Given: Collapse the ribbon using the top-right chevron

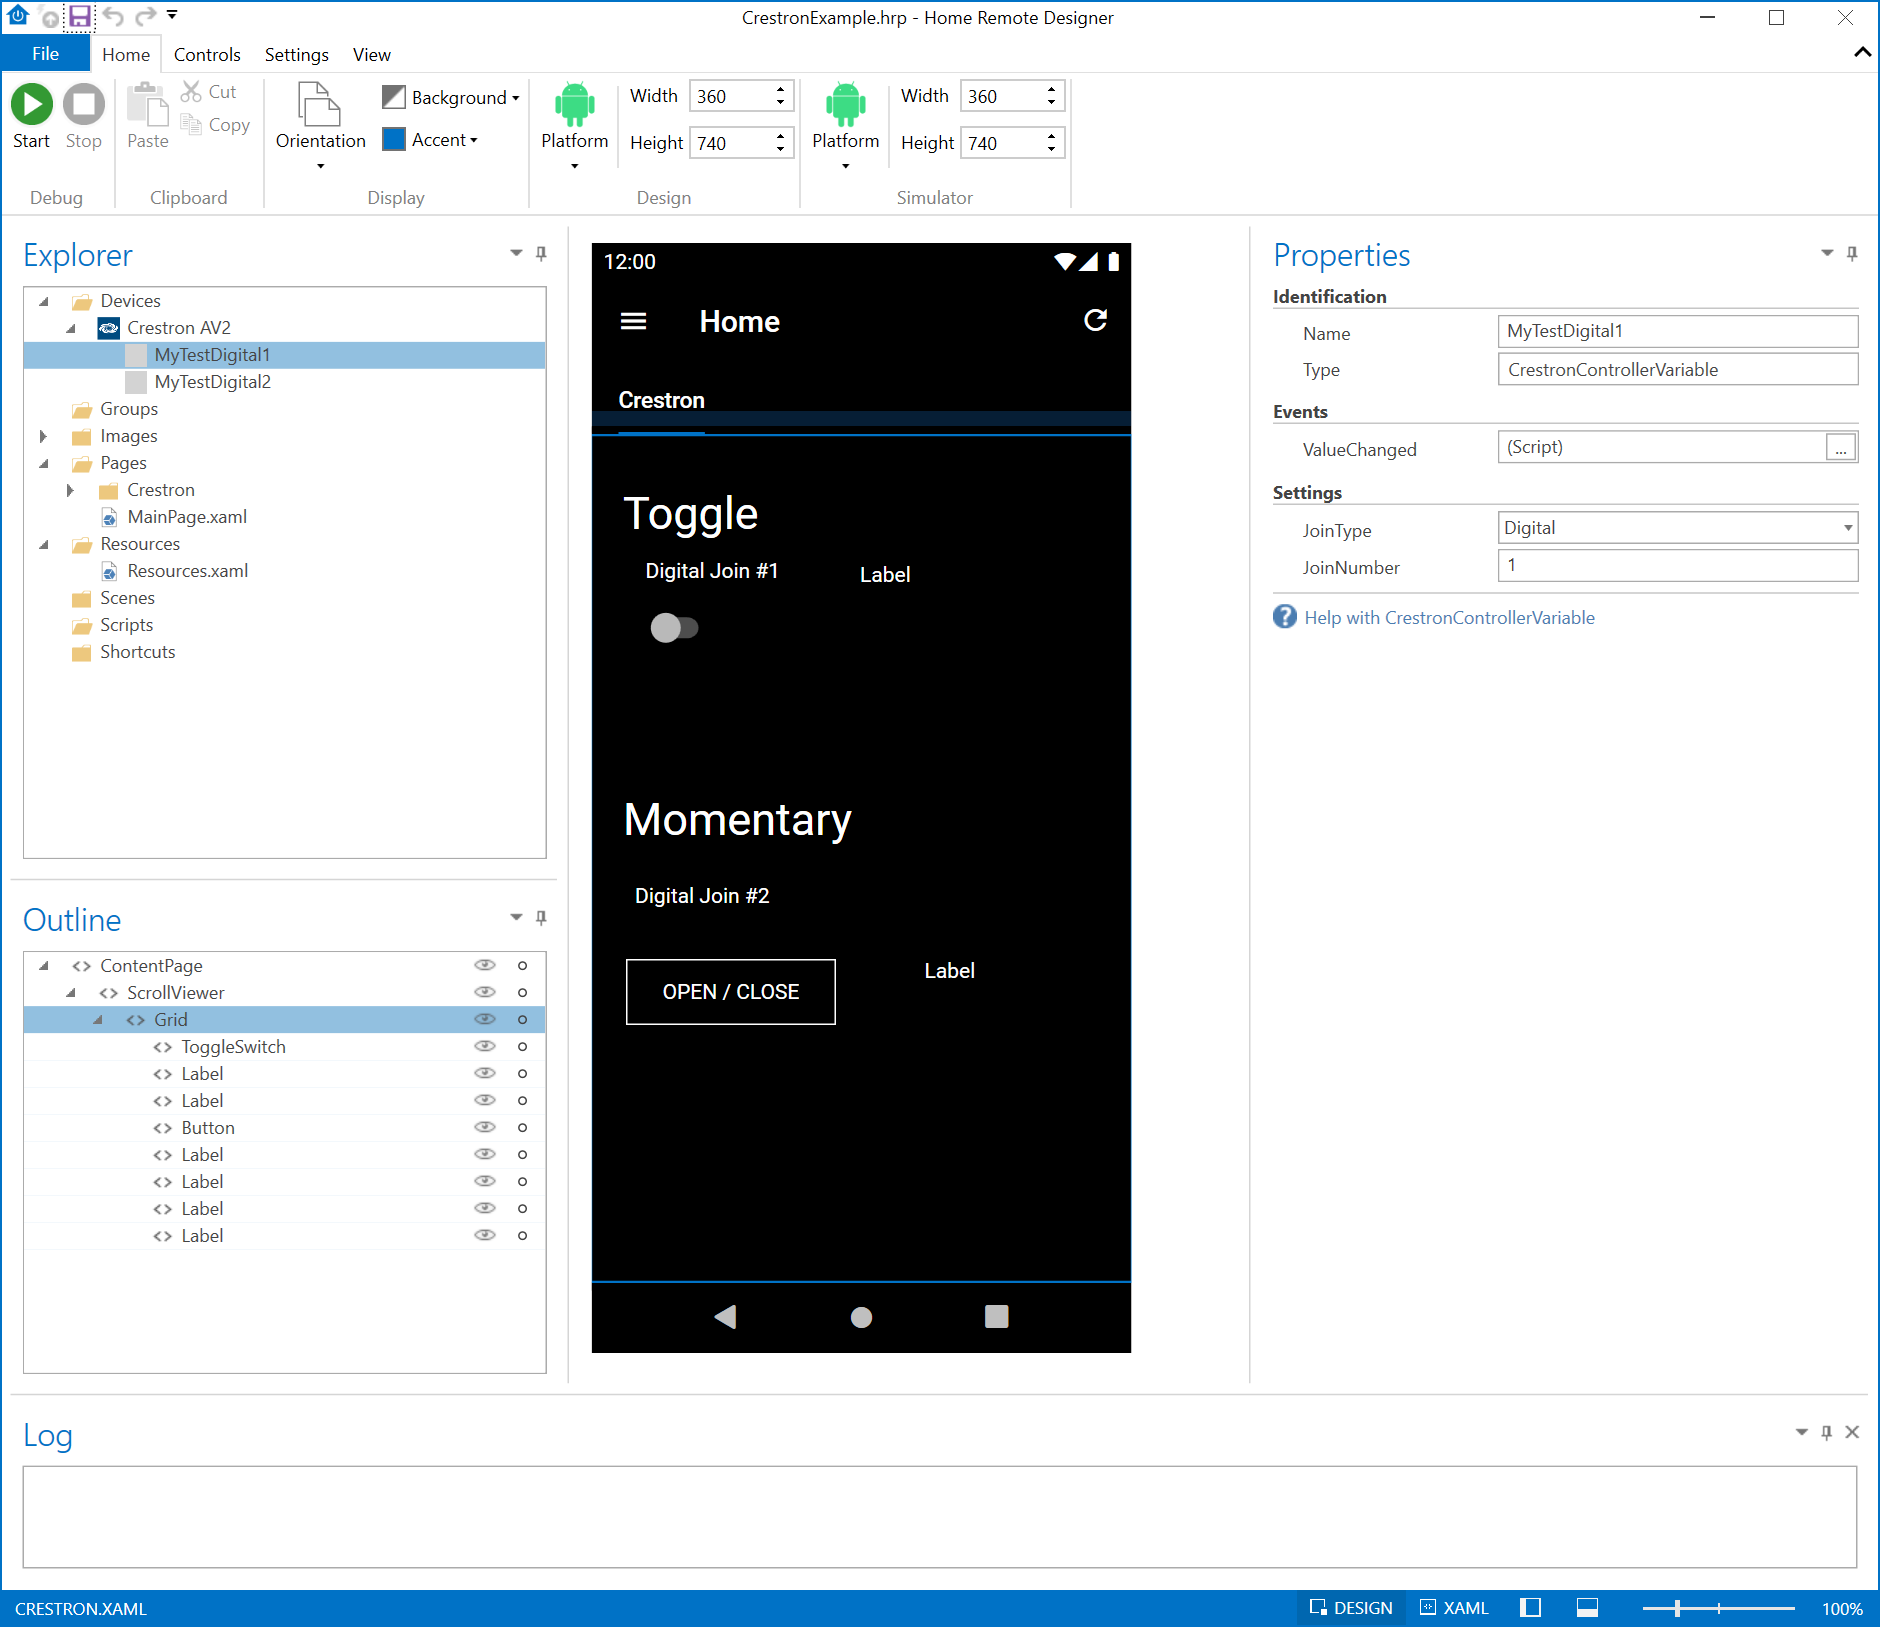Looking at the screenshot, I should pyautogui.click(x=1862, y=52).
